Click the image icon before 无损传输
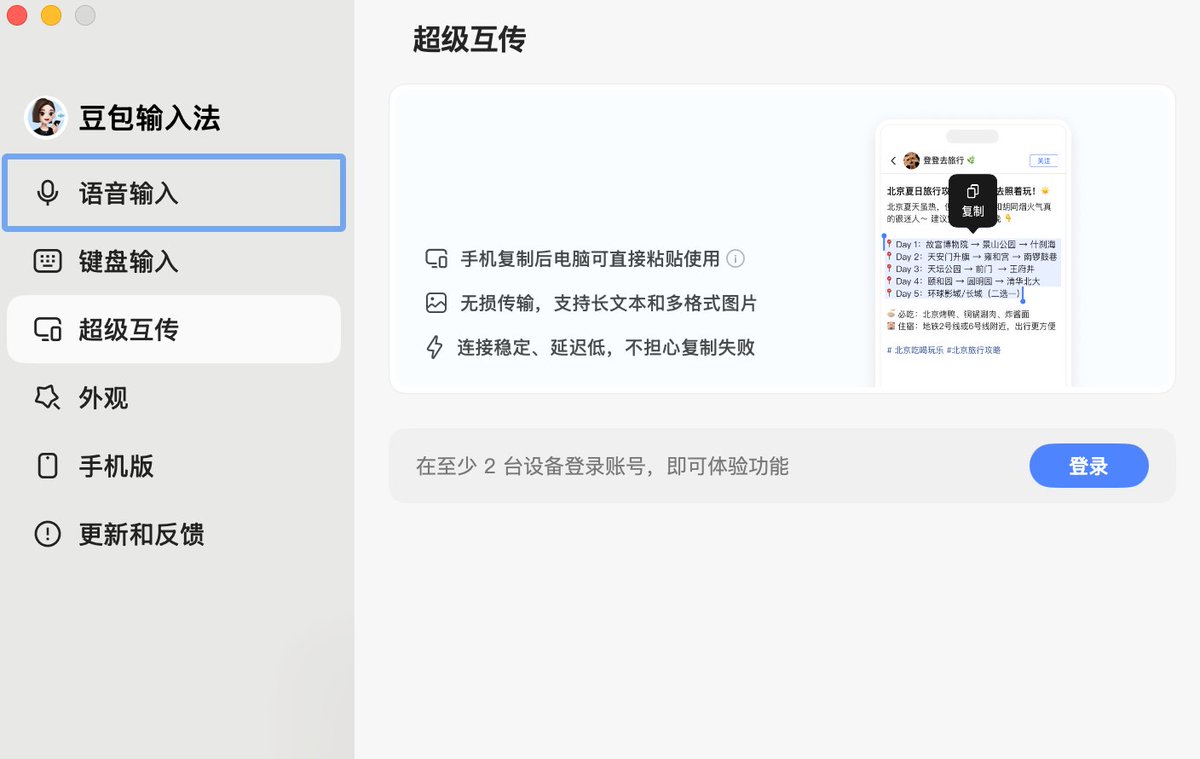 pos(436,303)
